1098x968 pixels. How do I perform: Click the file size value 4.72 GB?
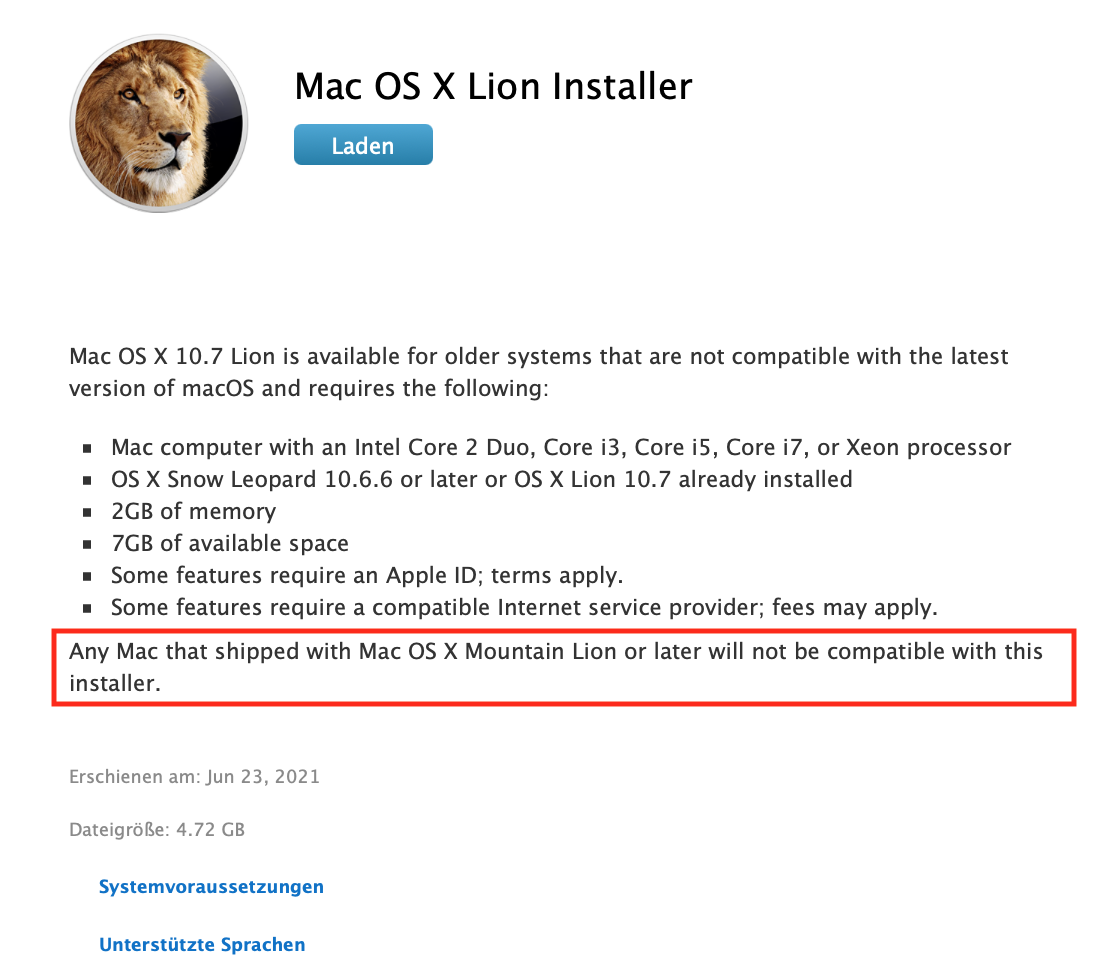tap(210, 830)
